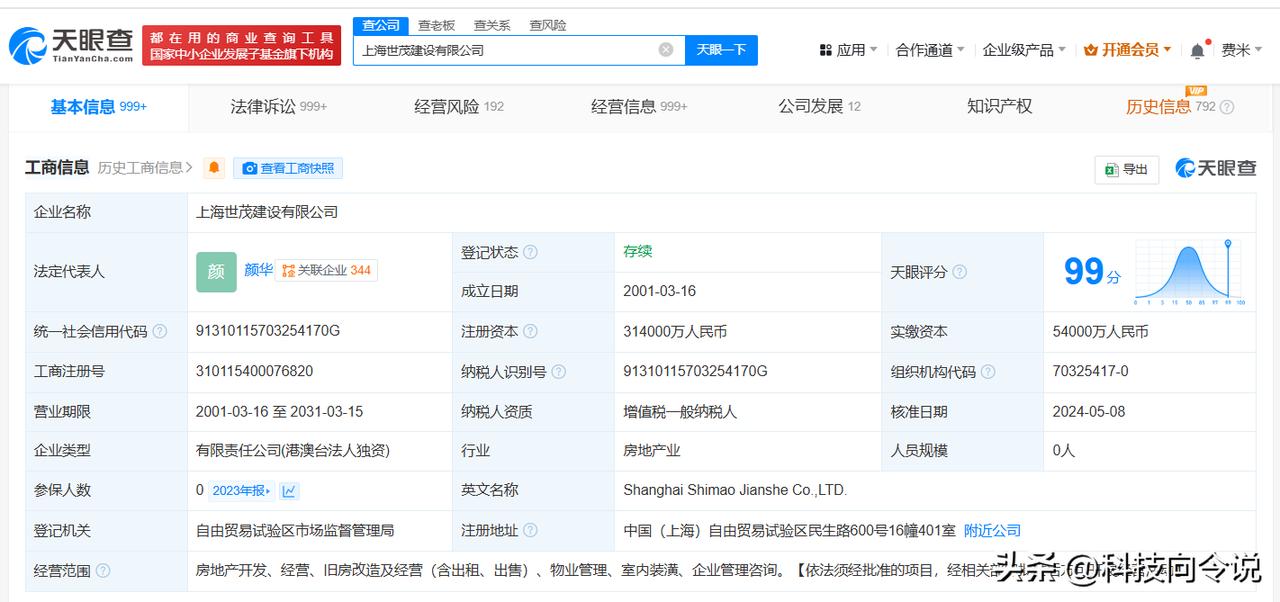Open the 颜华 legal representative link
Viewport: 1280px width, 602px height.
click(x=258, y=270)
